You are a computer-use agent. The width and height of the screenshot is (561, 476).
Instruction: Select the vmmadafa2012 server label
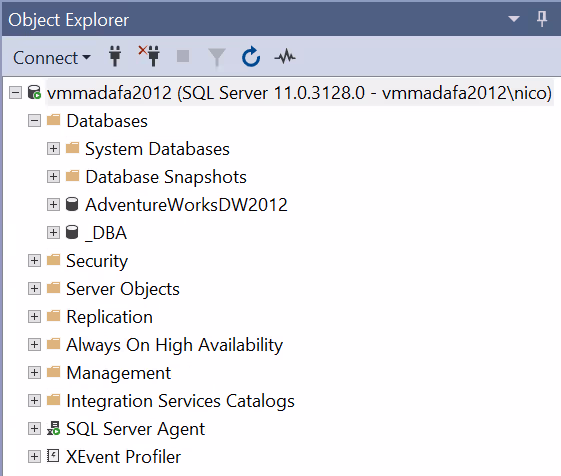pos(299,93)
